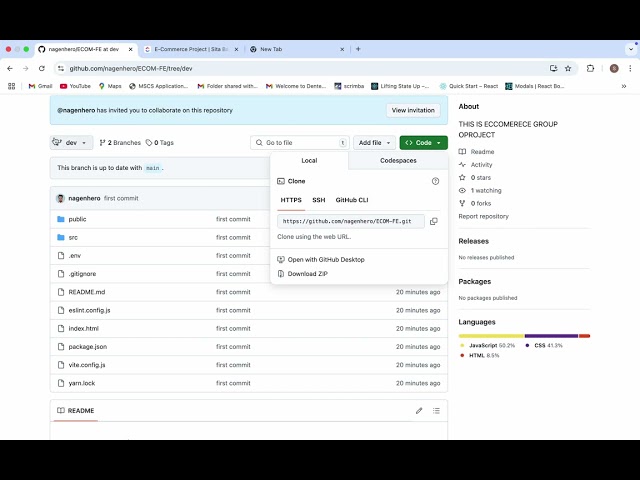Click the install app icon in address bar

553,69
